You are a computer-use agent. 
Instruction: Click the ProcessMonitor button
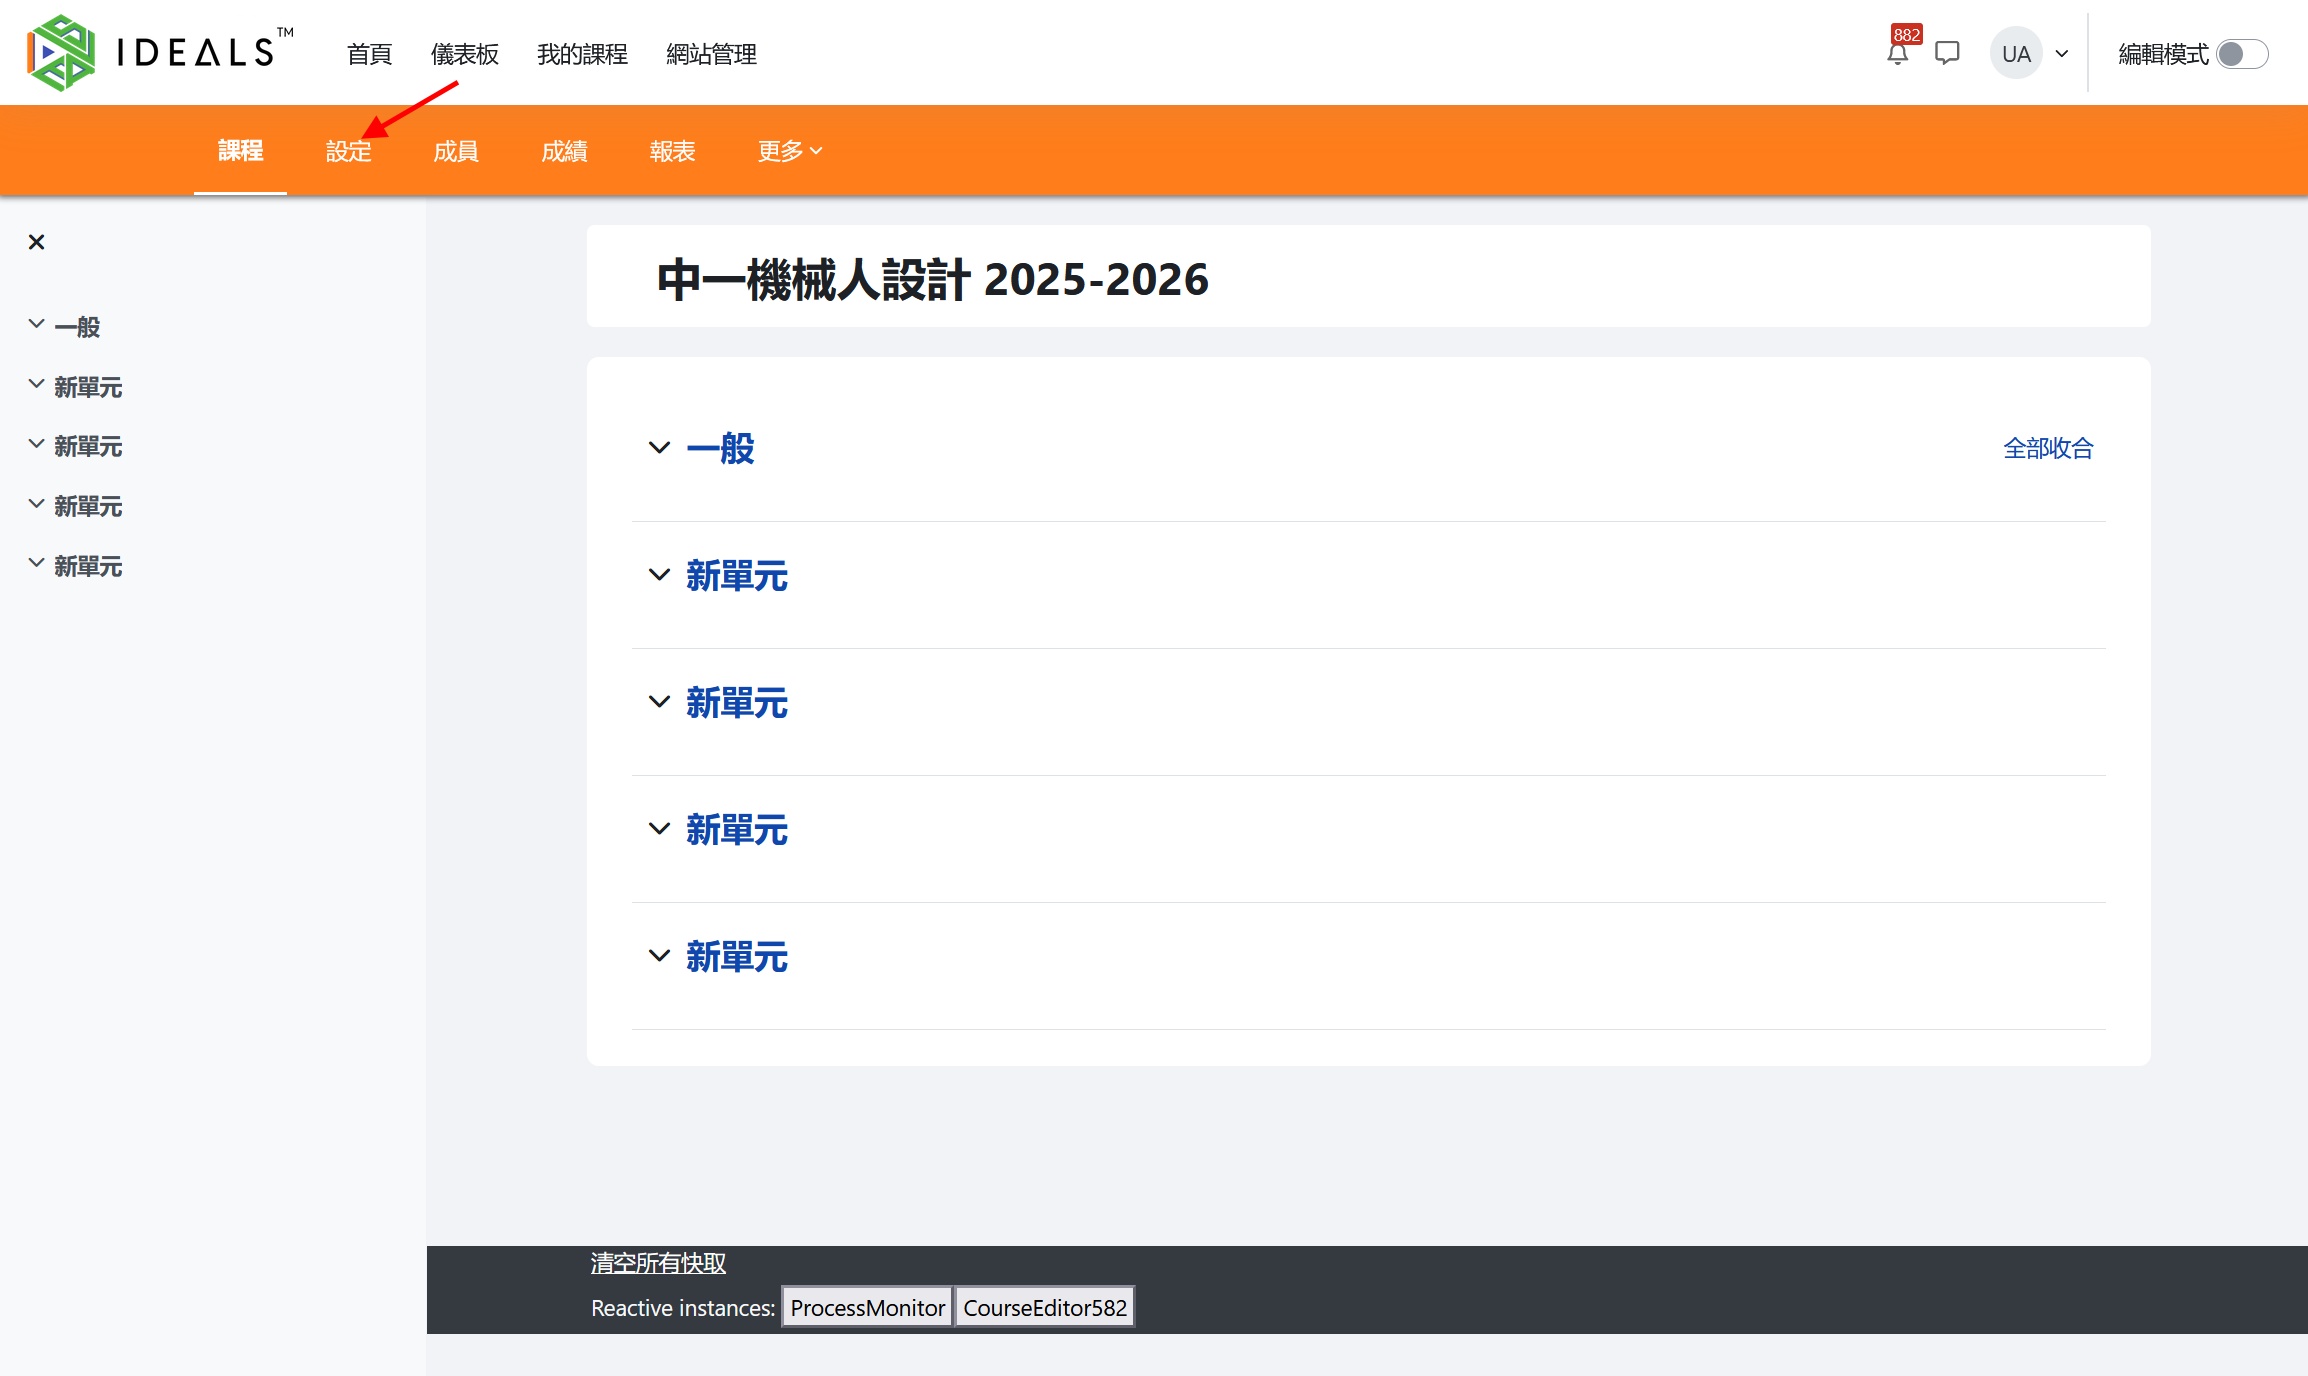pos(867,1307)
